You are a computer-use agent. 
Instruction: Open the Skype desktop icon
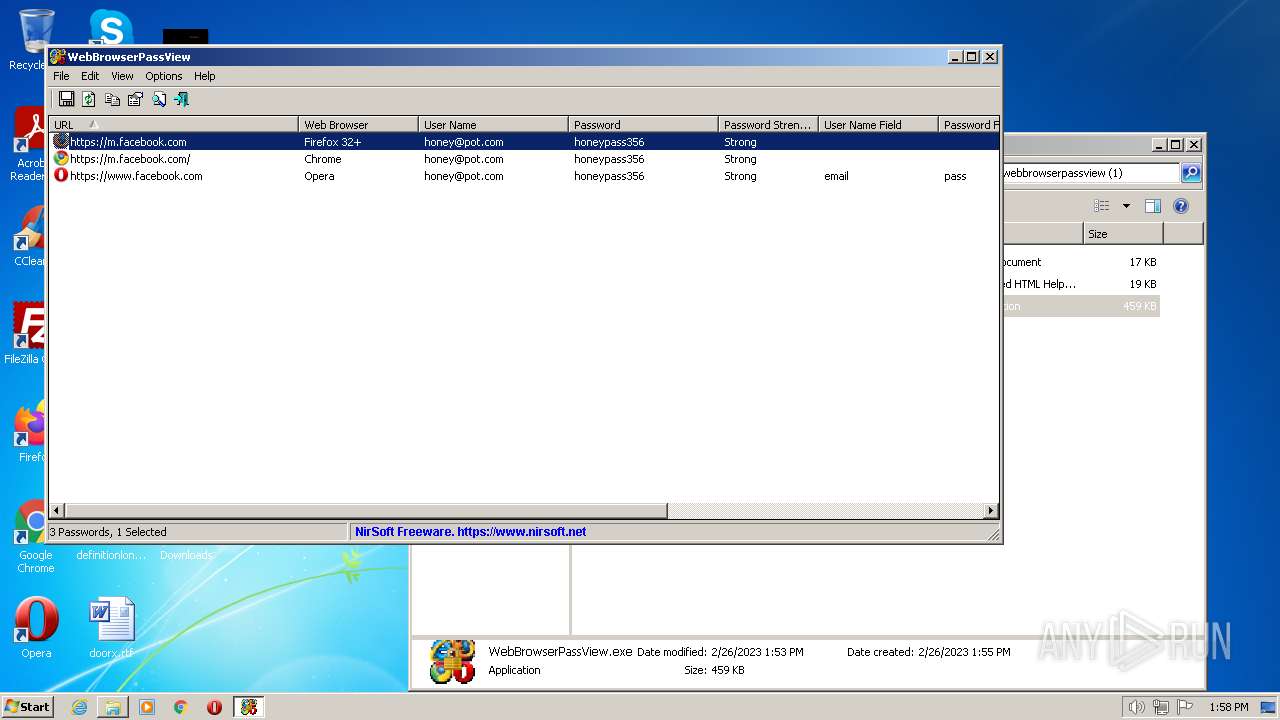(x=111, y=28)
